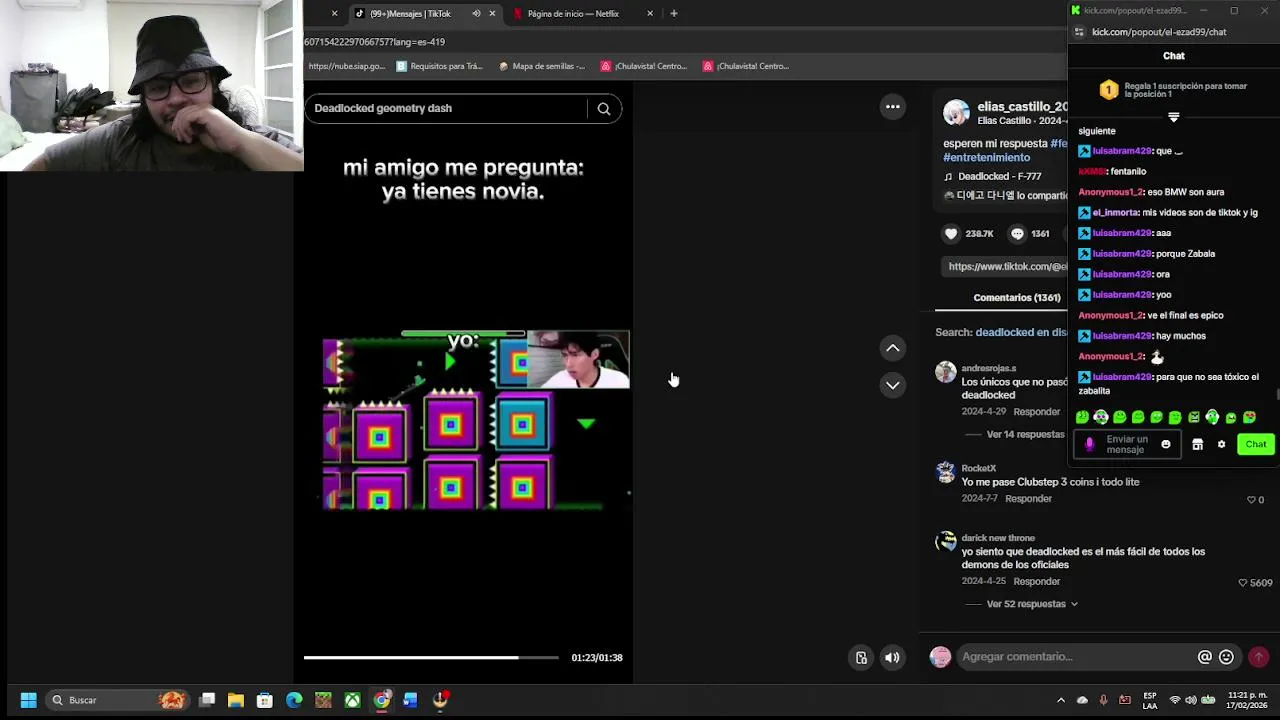Open Mapa de semillas bookmark
The width and height of the screenshot is (1280, 720).
[x=541, y=67]
